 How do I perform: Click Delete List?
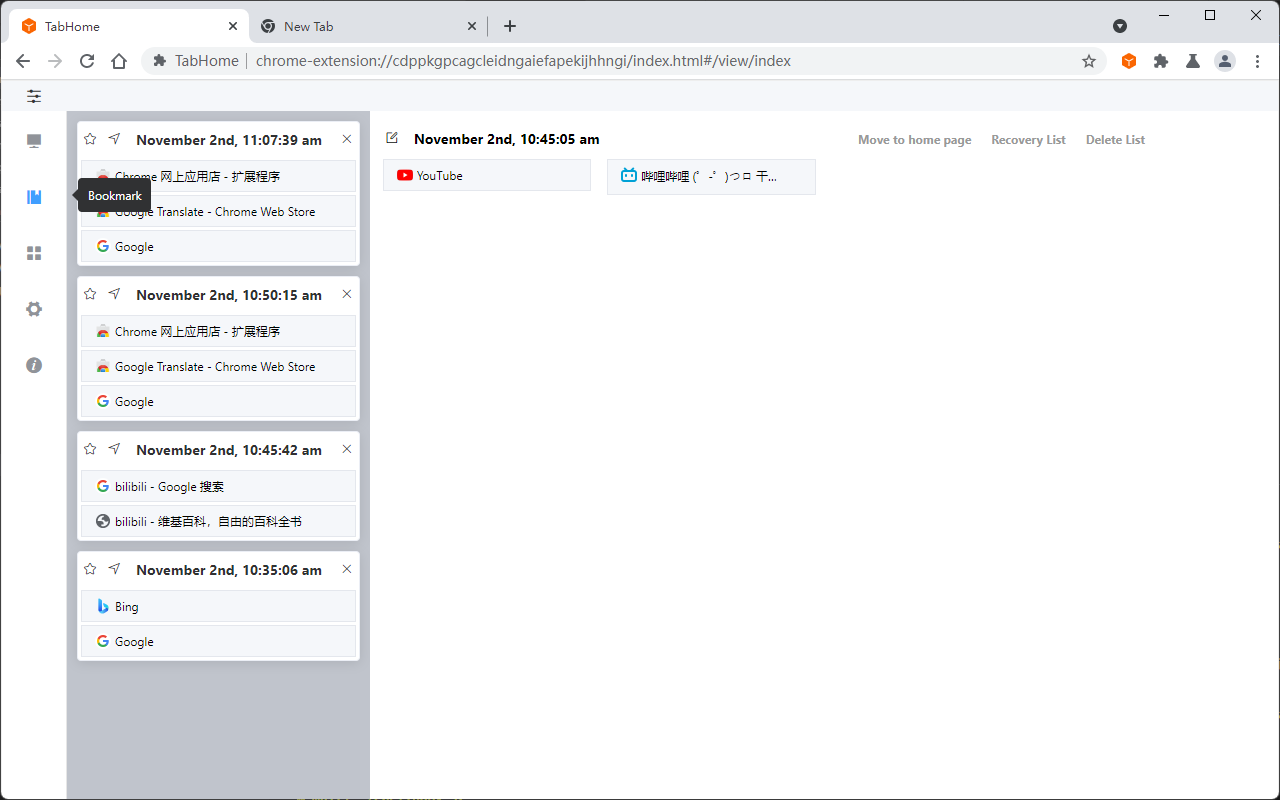point(1115,140)
